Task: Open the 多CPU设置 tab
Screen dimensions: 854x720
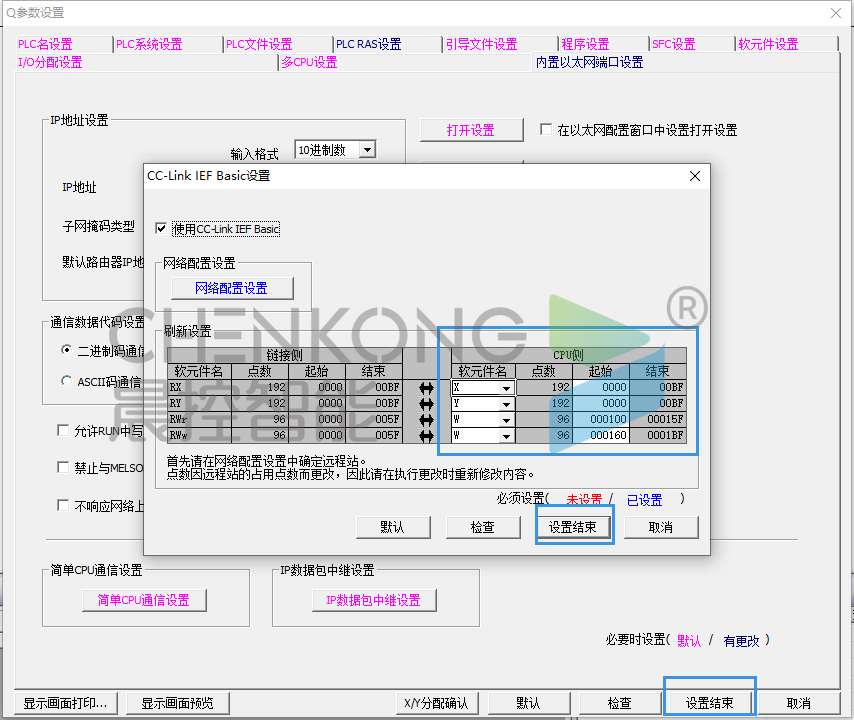Action: pyautogui.click(x=309, y=62)
